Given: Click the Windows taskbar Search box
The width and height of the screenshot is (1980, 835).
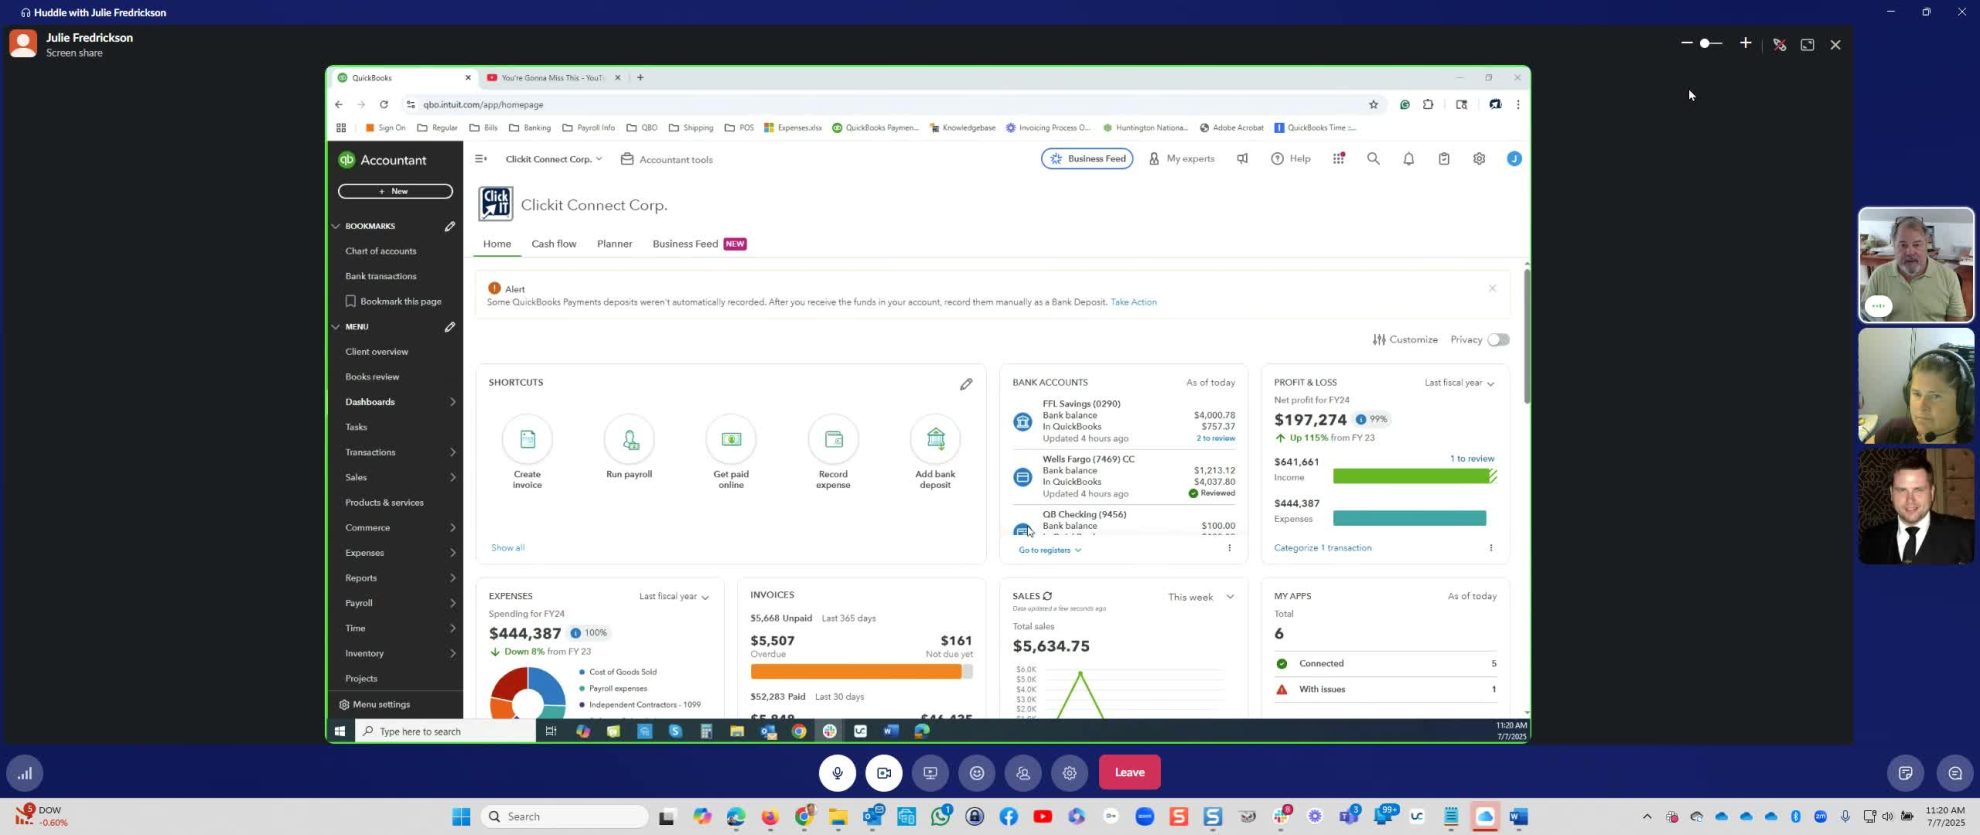Looking at the screenshot, I should click(565, 817).
